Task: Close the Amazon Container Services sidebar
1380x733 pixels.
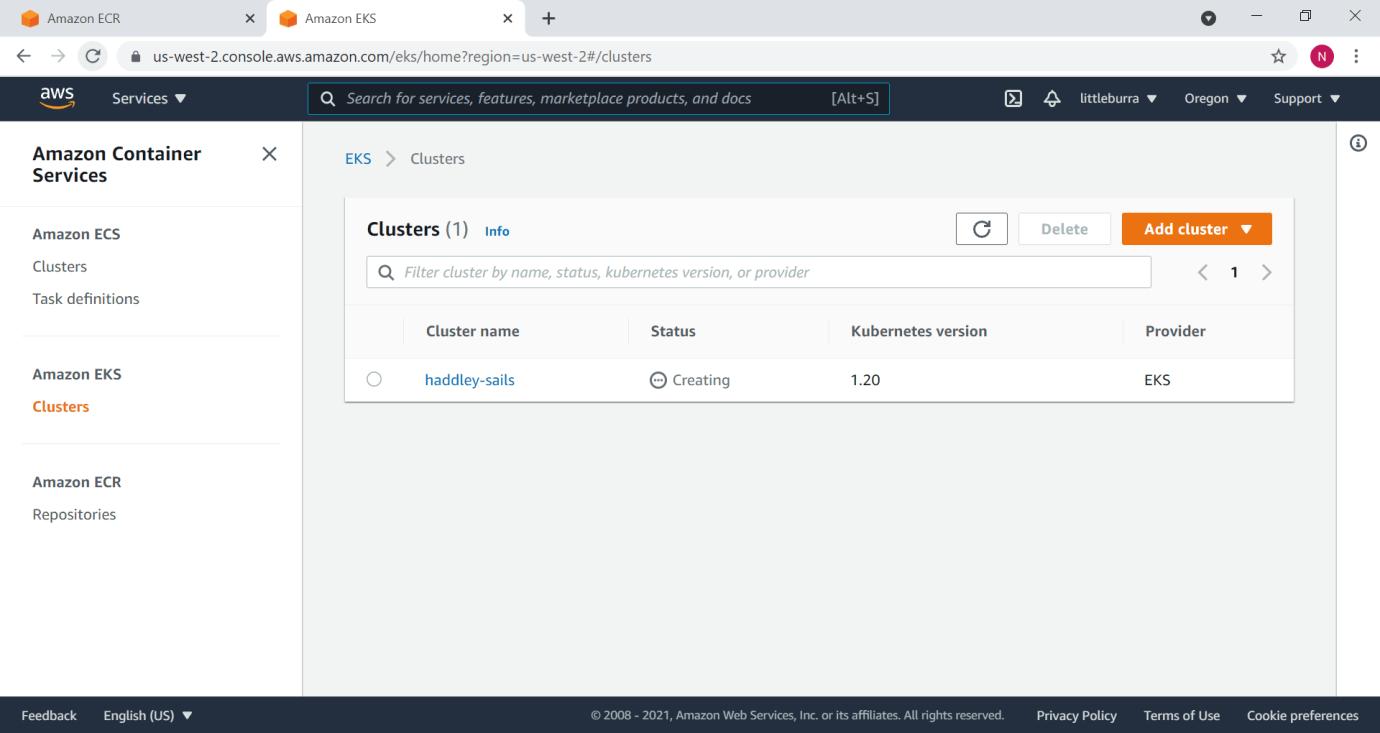Action: tap(269, 154)
